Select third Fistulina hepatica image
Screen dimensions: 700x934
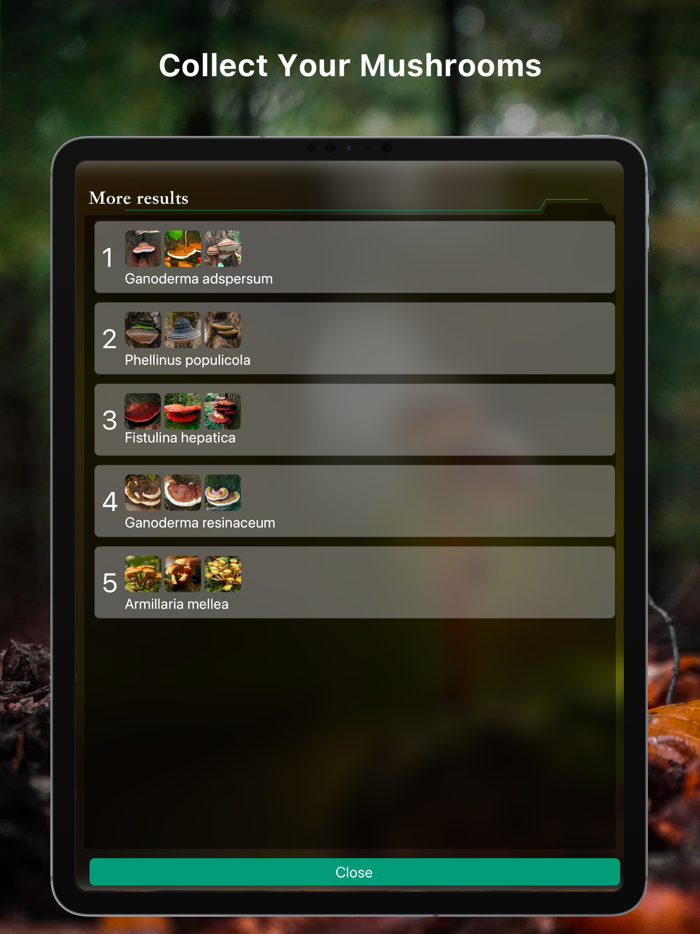[223, 411]
